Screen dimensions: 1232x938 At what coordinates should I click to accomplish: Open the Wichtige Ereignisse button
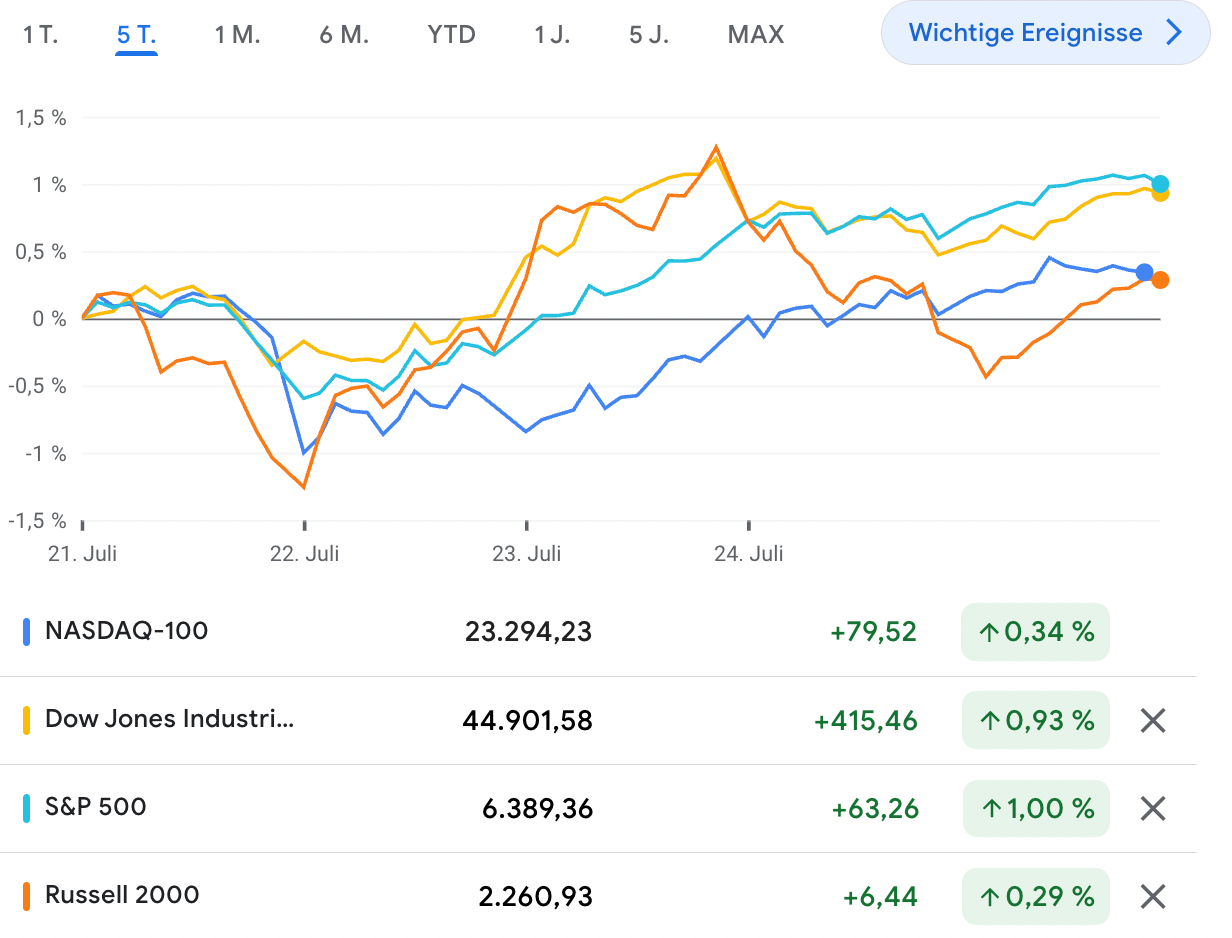pos(1045,33)
